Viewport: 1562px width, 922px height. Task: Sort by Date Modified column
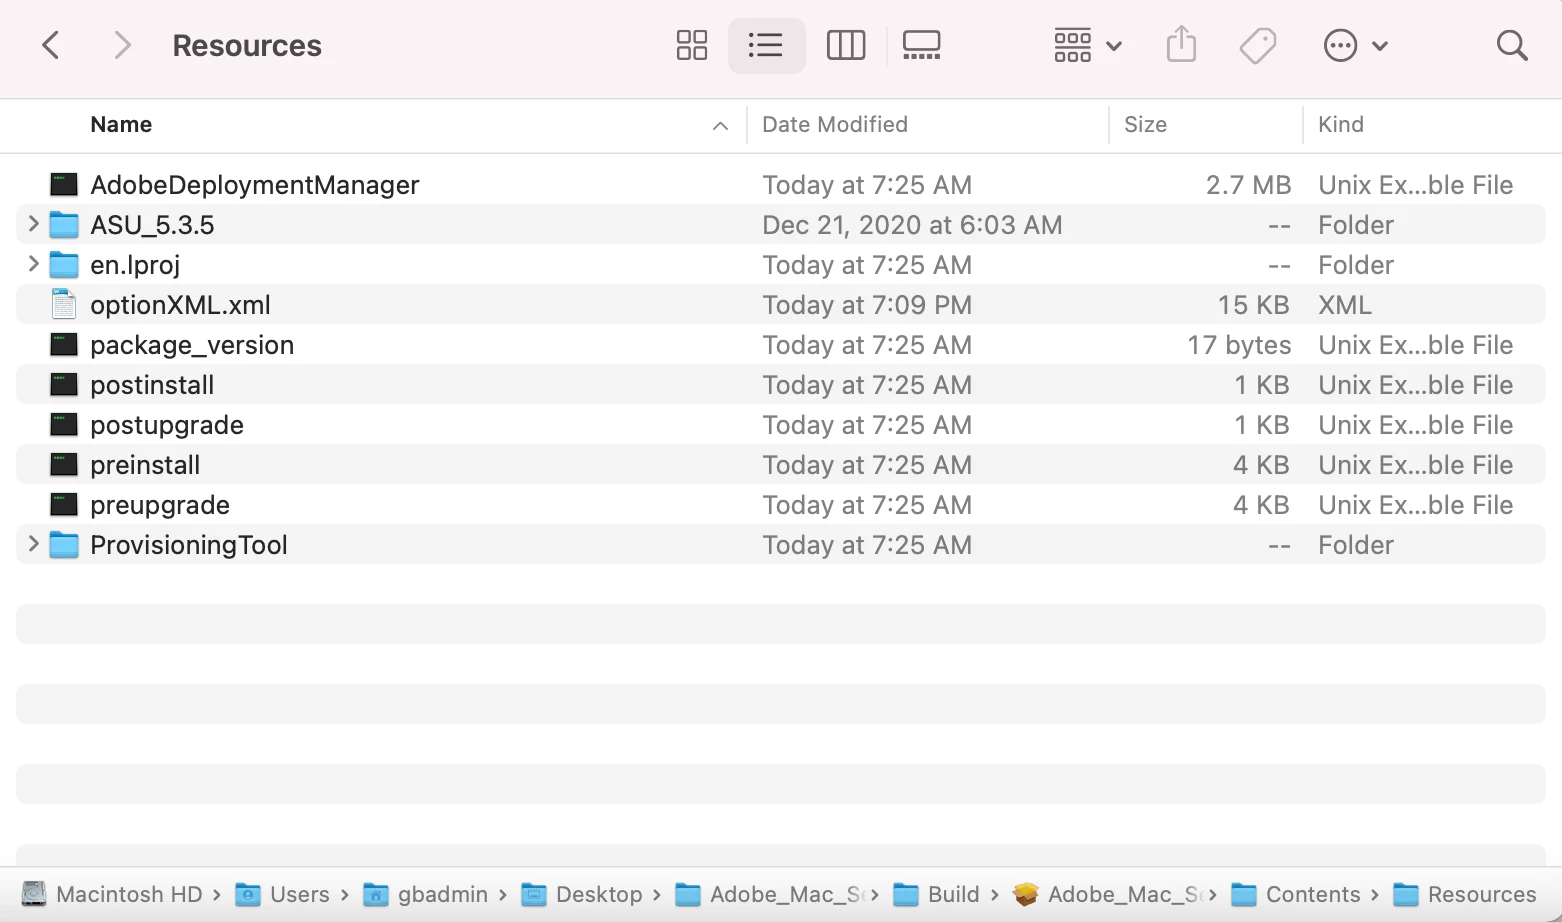point(835,124)
